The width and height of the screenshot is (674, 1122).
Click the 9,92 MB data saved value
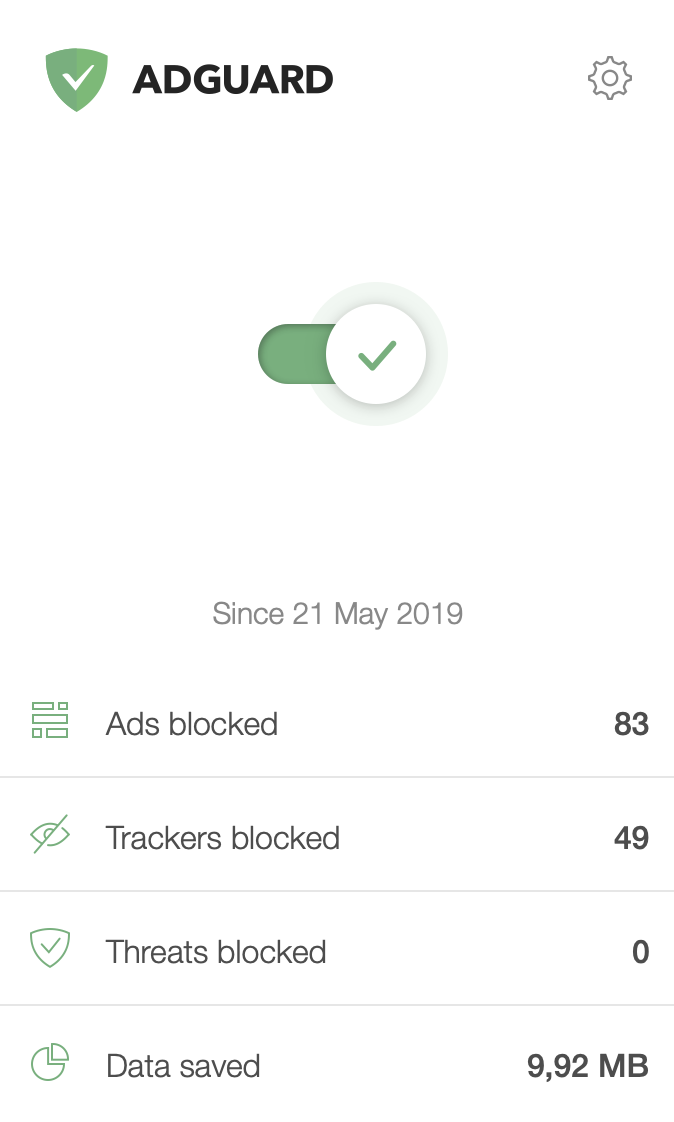(x=587, y=1065)
